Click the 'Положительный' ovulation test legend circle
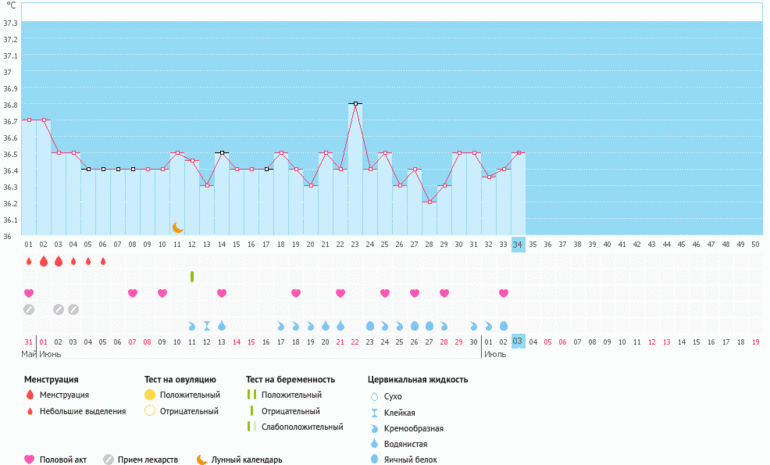 point(150,395)
